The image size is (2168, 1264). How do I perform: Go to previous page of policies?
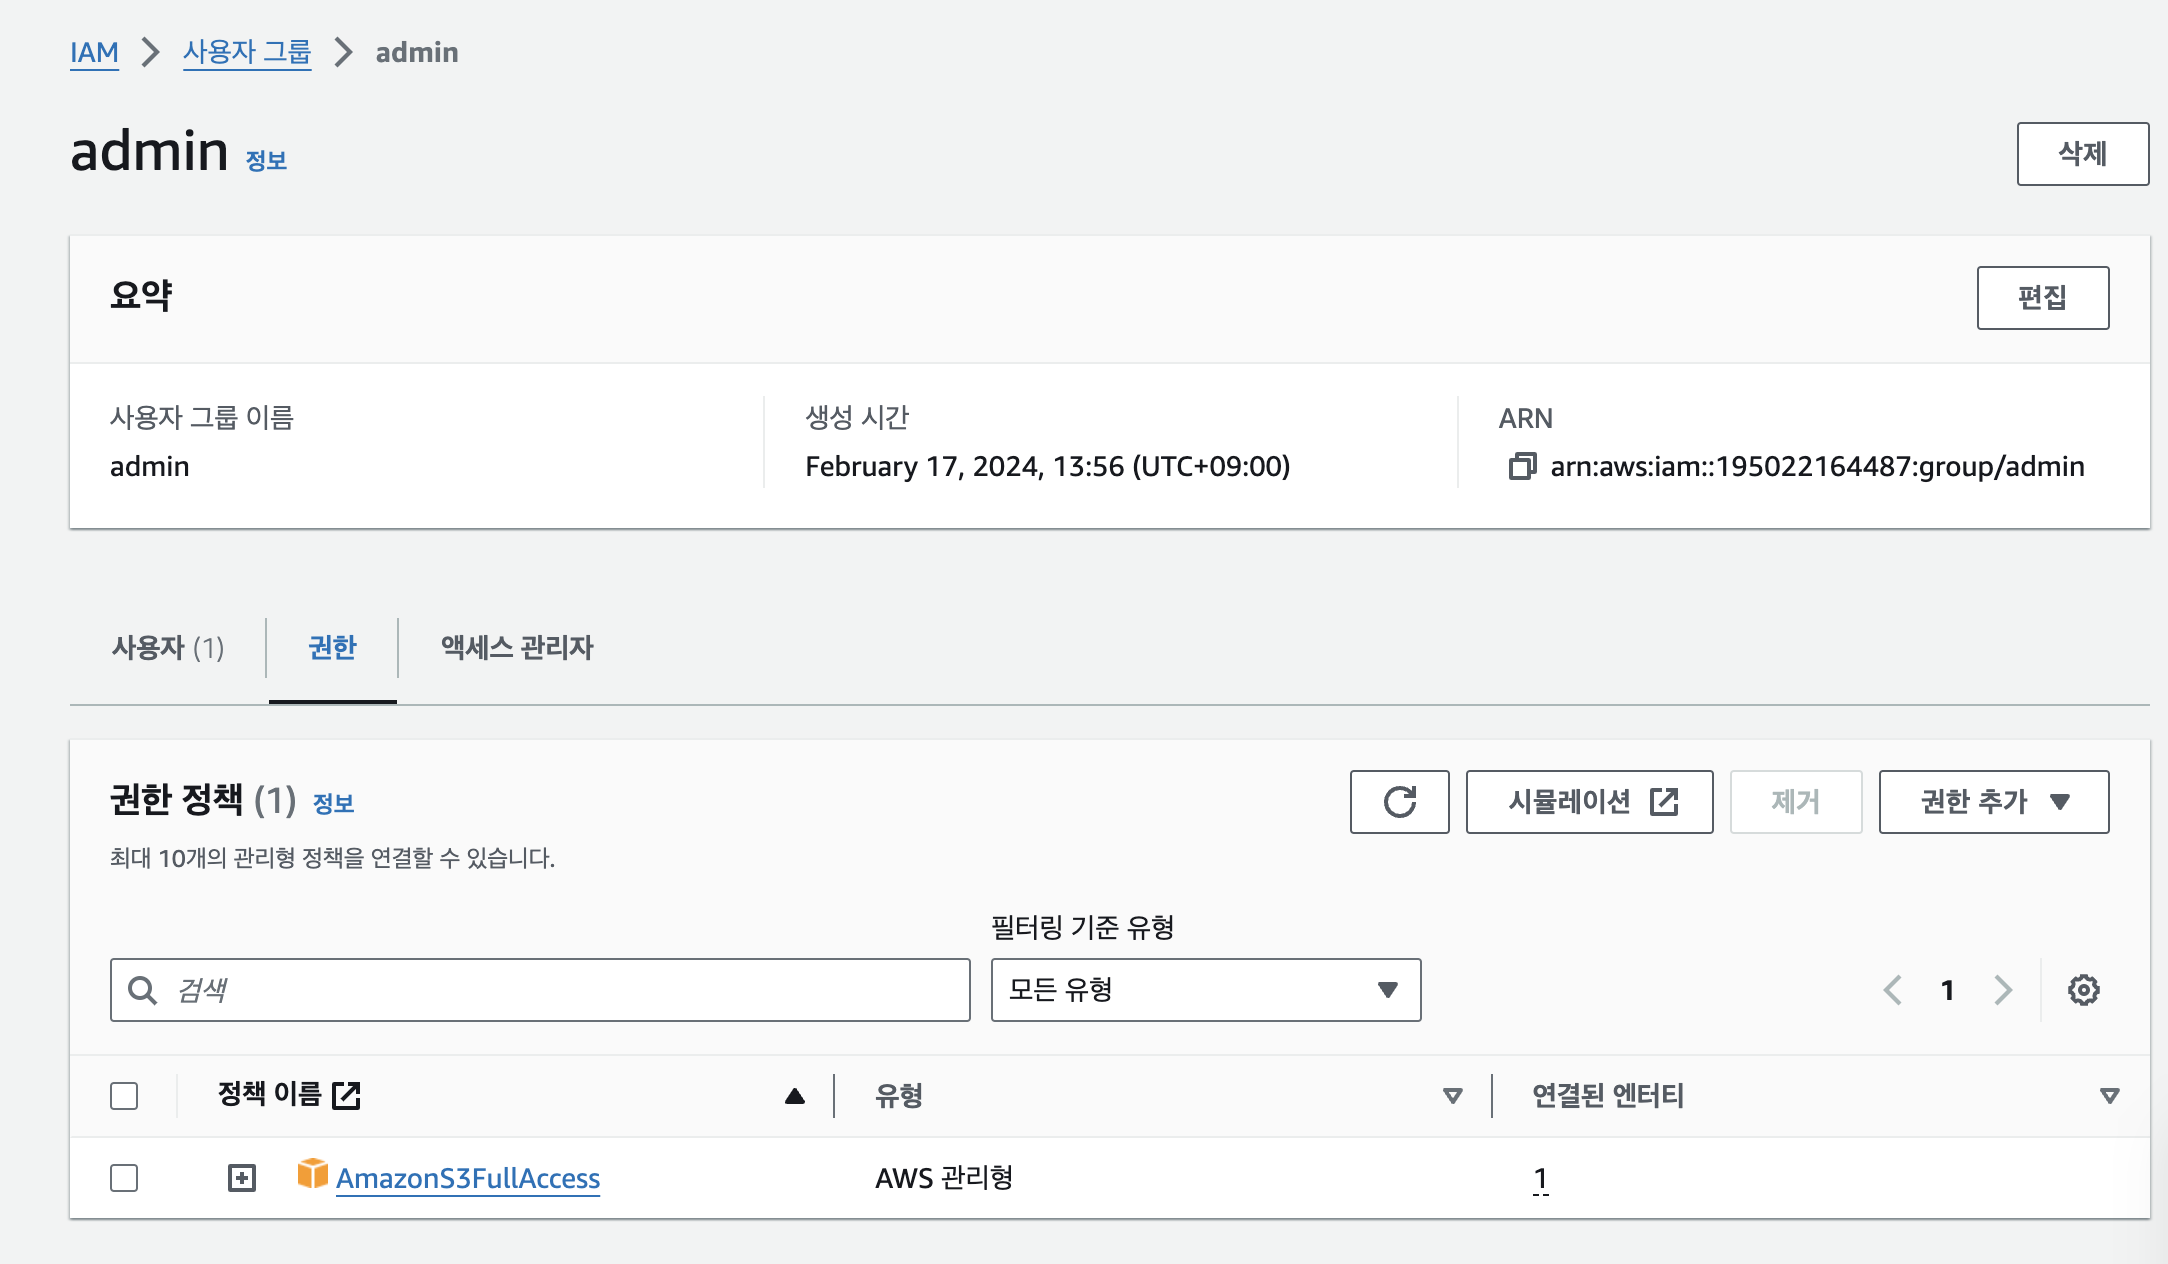[1893, 990]
